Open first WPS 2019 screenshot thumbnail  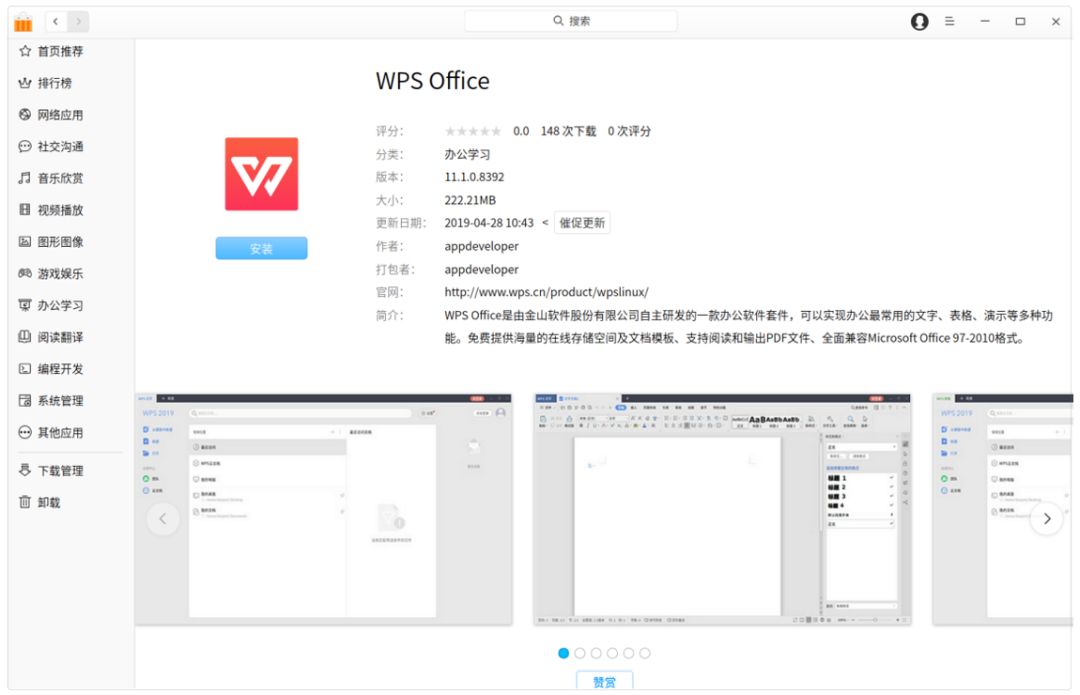324,509
